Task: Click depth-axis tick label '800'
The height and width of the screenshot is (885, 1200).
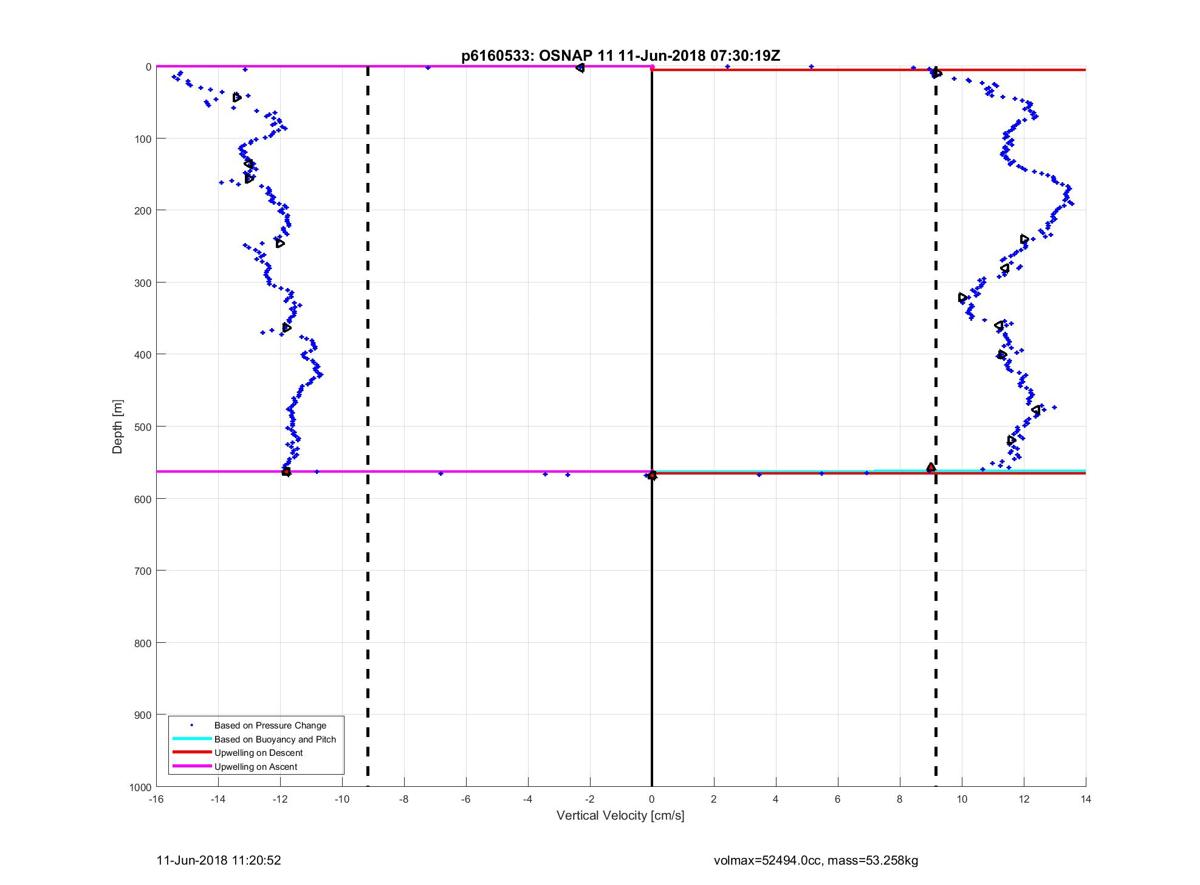Action: pyautogui.click(x=142, y=643)
